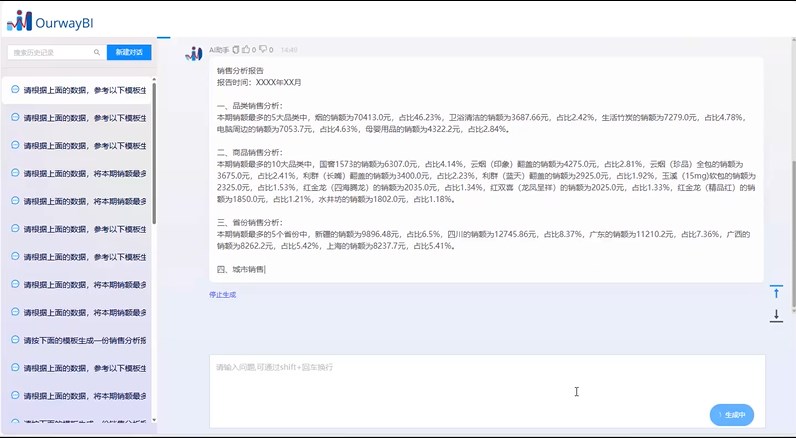The height and width of the screenshot is (438, 796).
Task: Click the AI assistant avatar icon
Action: coord(194,53)
